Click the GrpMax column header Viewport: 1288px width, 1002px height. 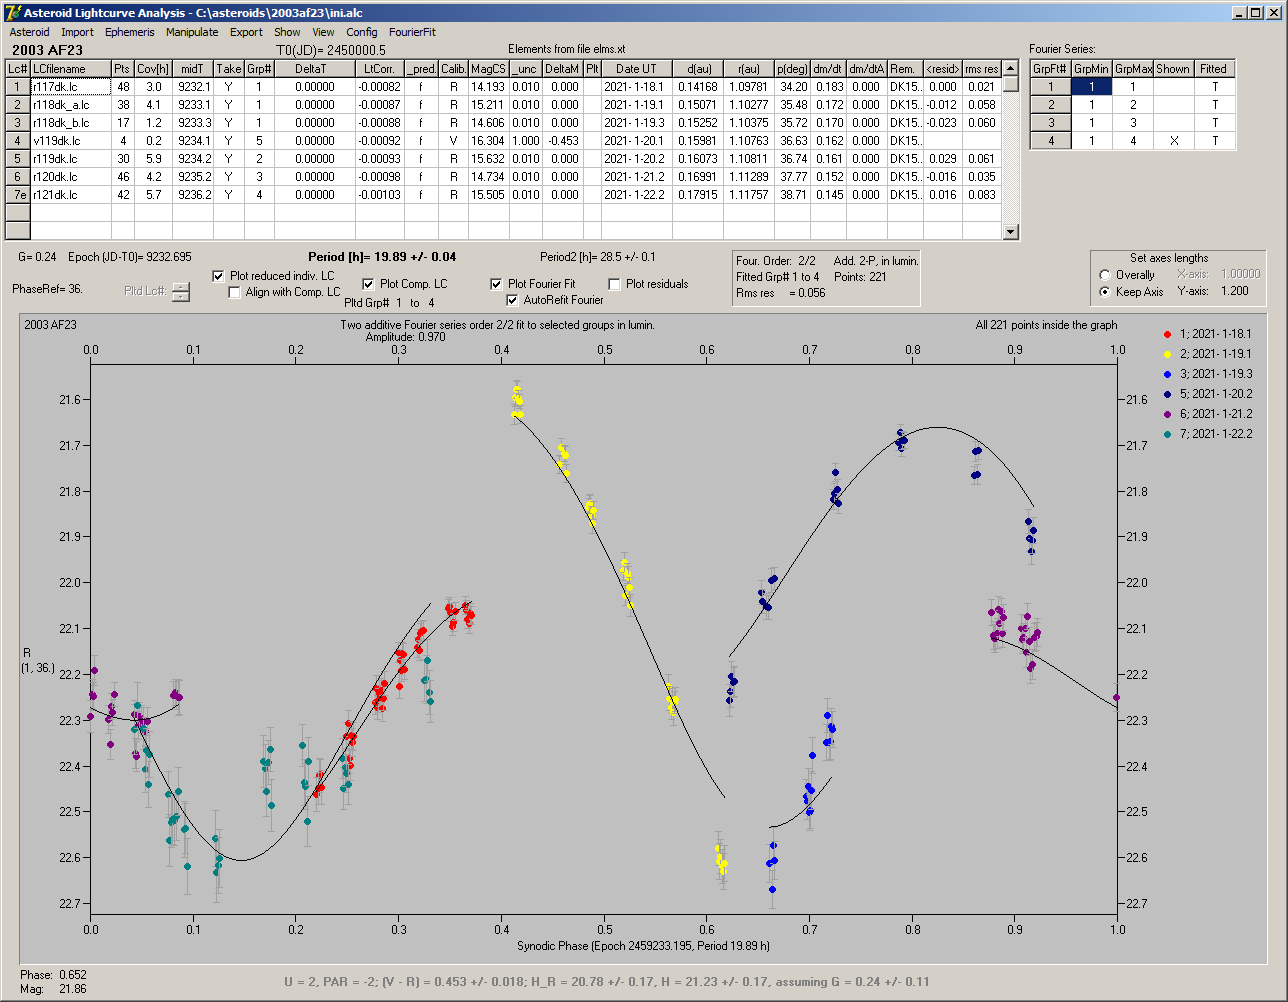(x=1133, y=69)
